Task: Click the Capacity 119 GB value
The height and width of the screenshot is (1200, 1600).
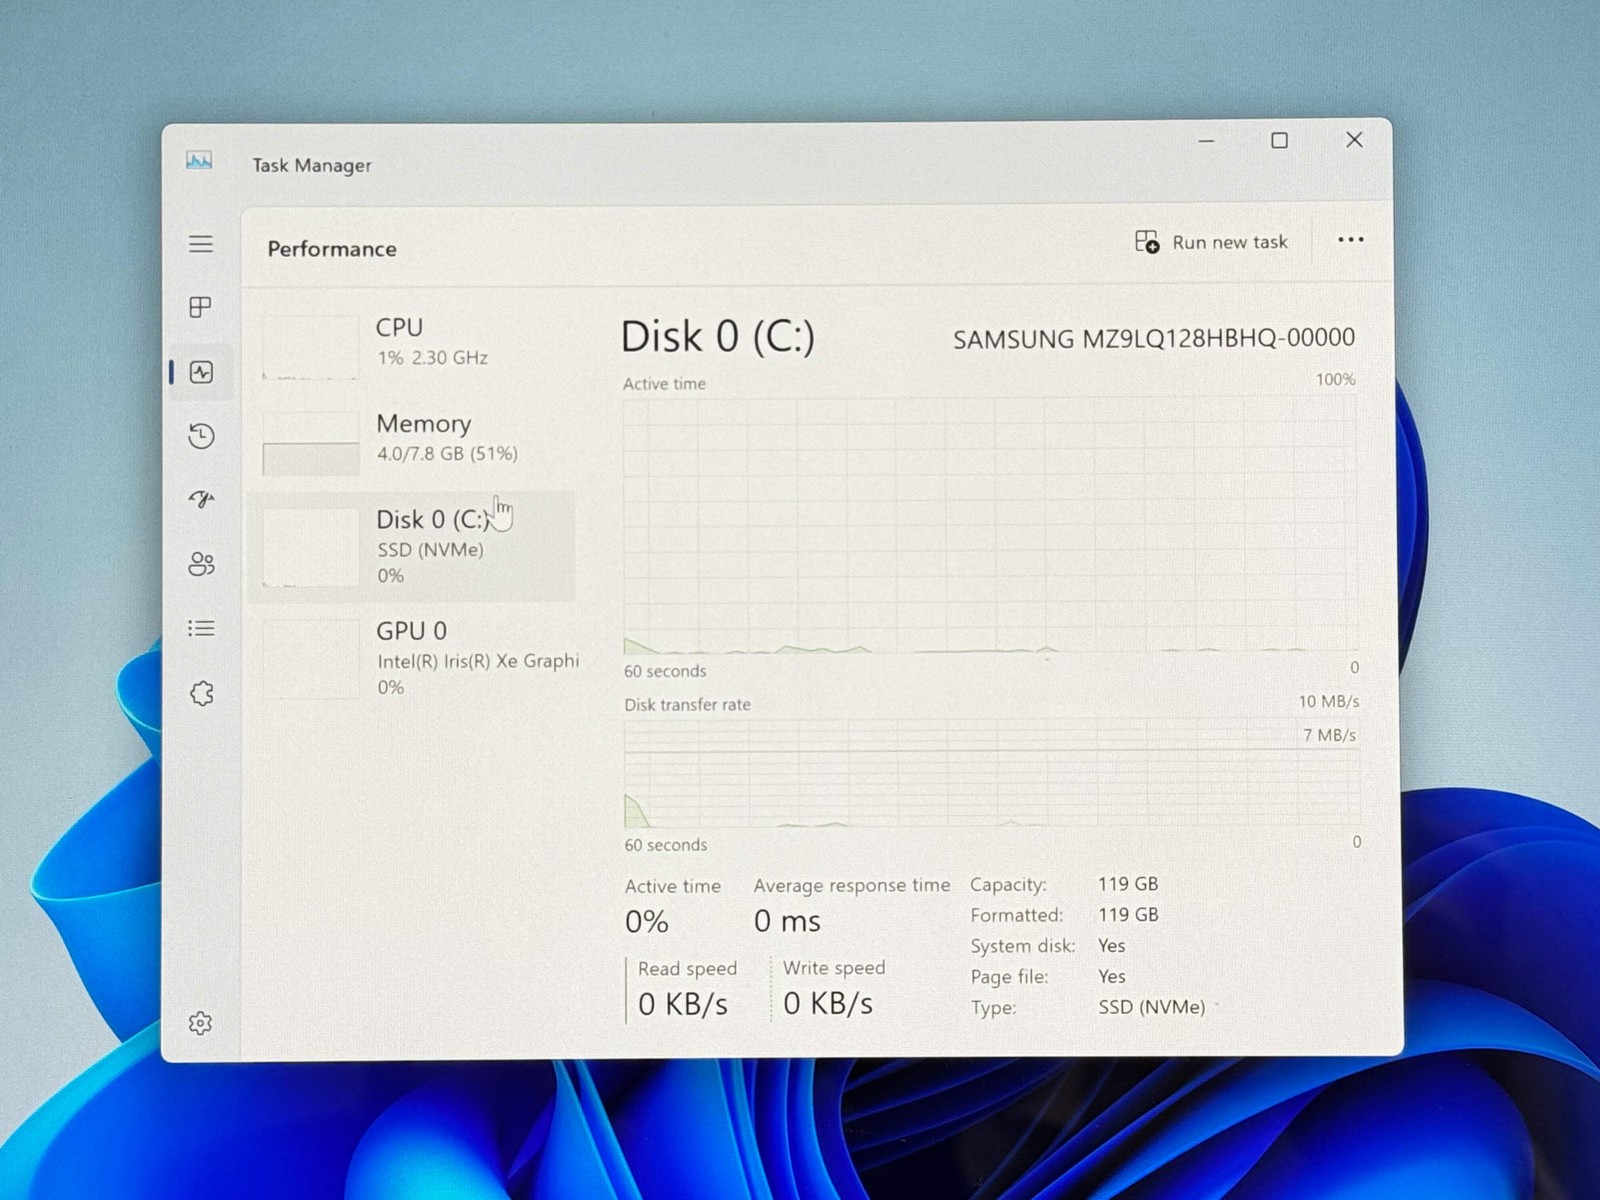Action: (x=1128, y=884)
